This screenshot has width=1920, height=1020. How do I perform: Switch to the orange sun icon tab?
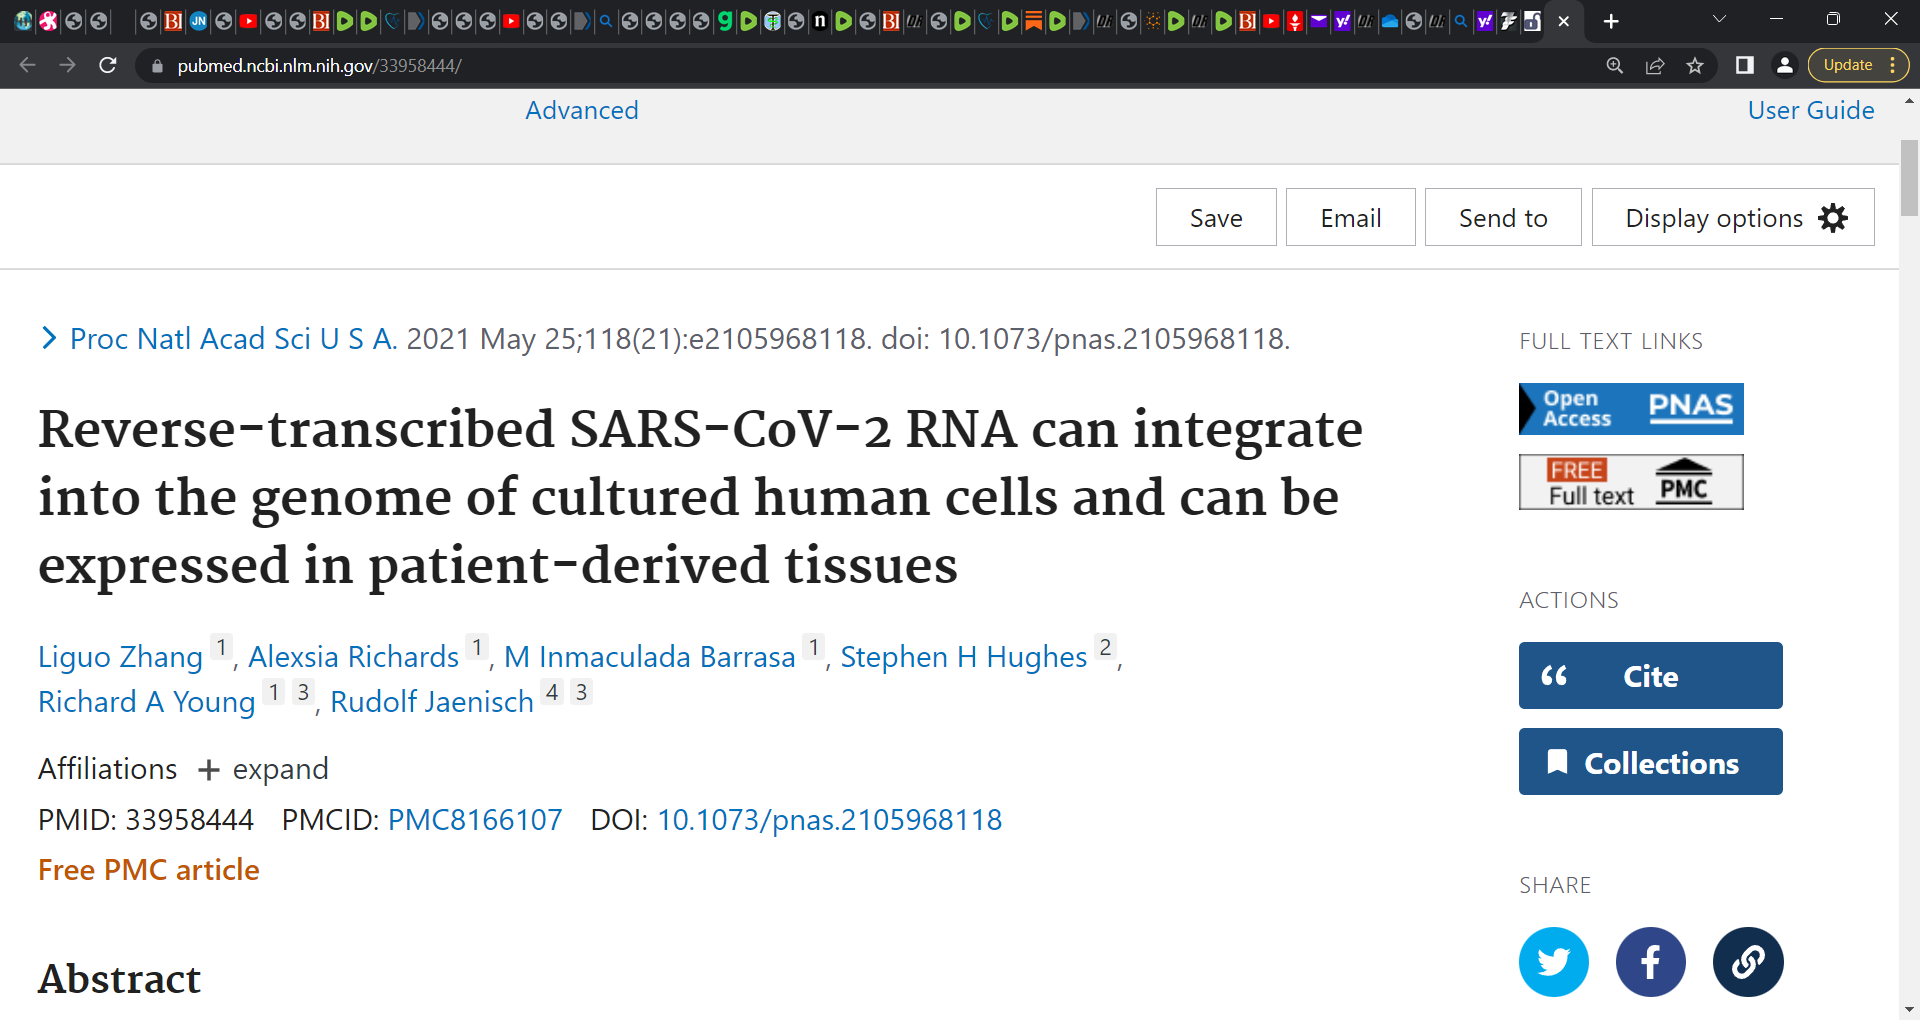1152,21
